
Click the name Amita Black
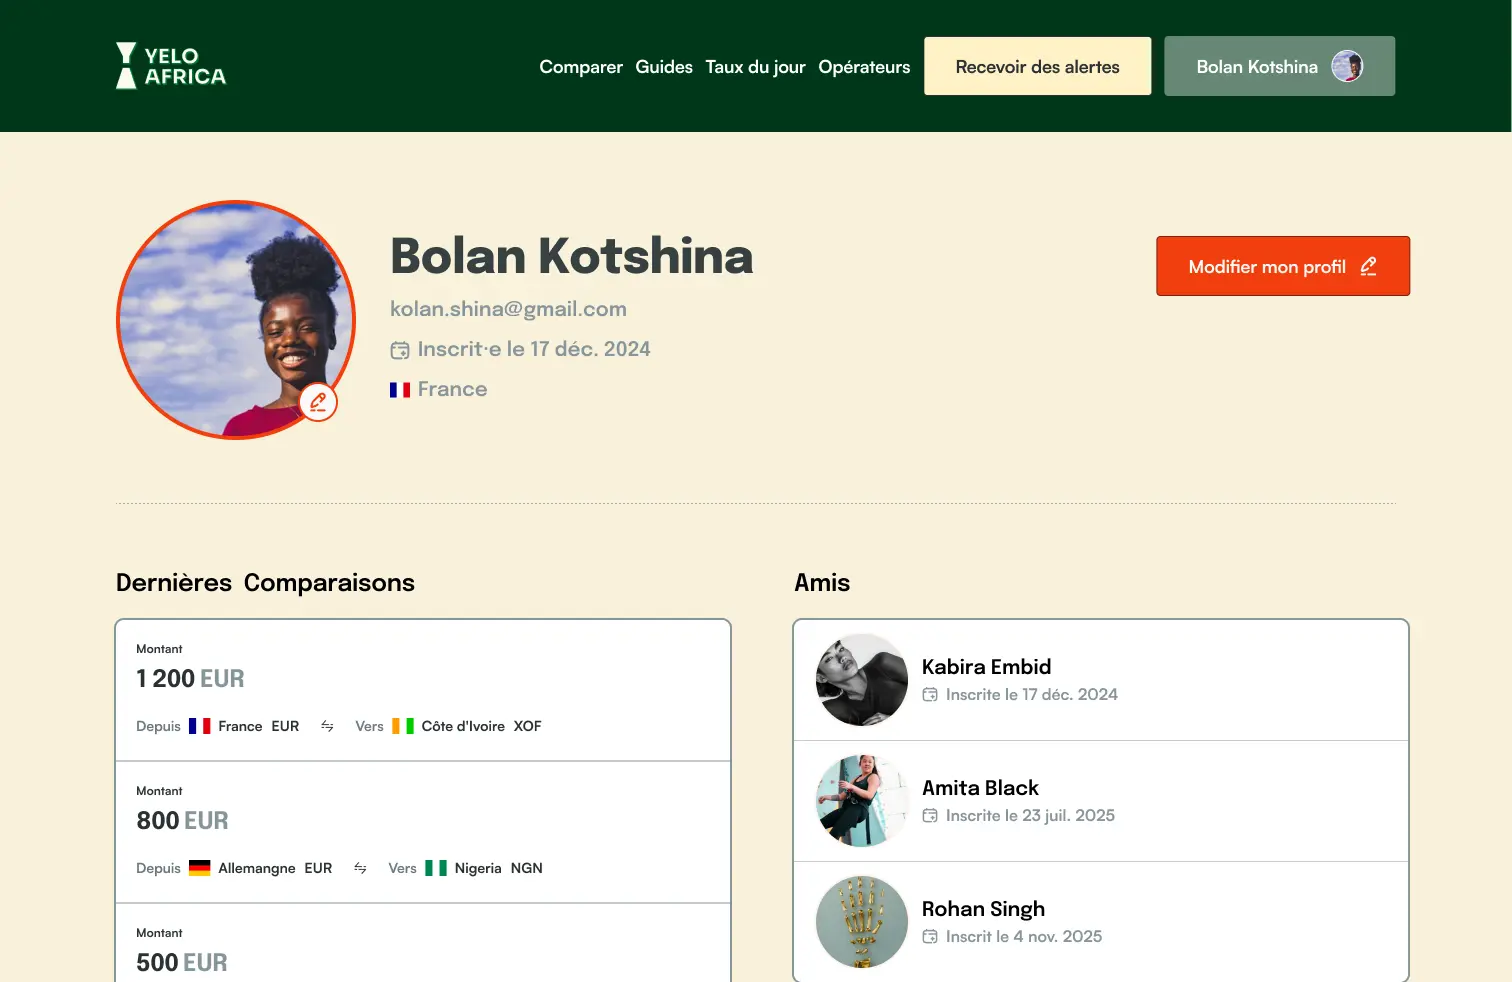click(980, 788)
